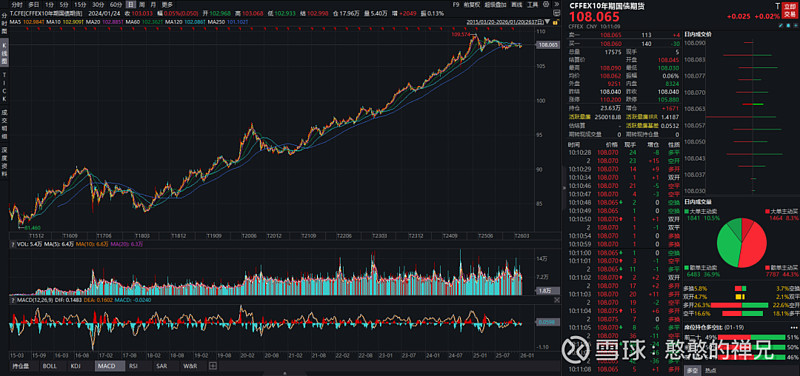Click the 立即交易 trade now button

click(x=789, y=11)
